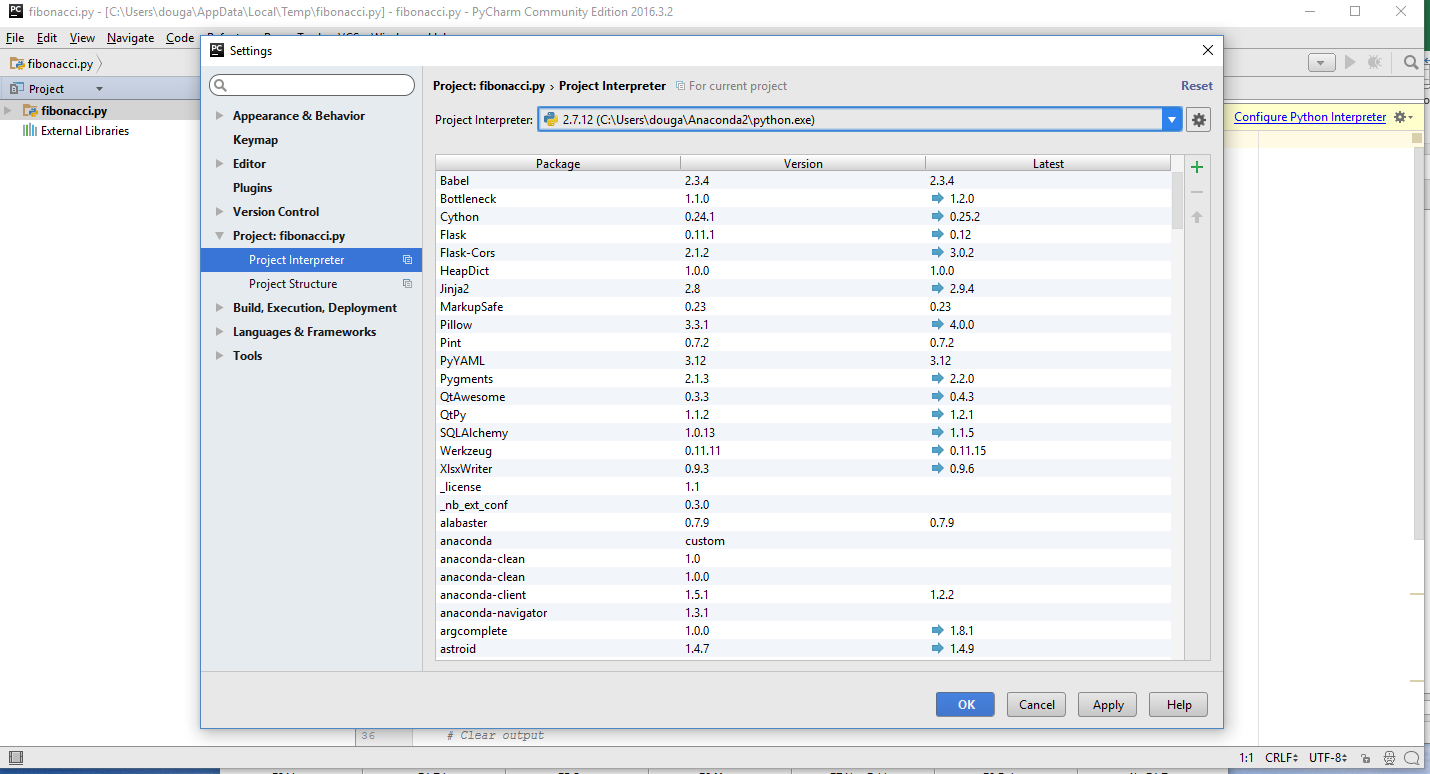Image resolution: width=1430 pixels, height=774 pixels.
Task: Open the Project Interpreter dropdown
Action: tap(1172, 120)
